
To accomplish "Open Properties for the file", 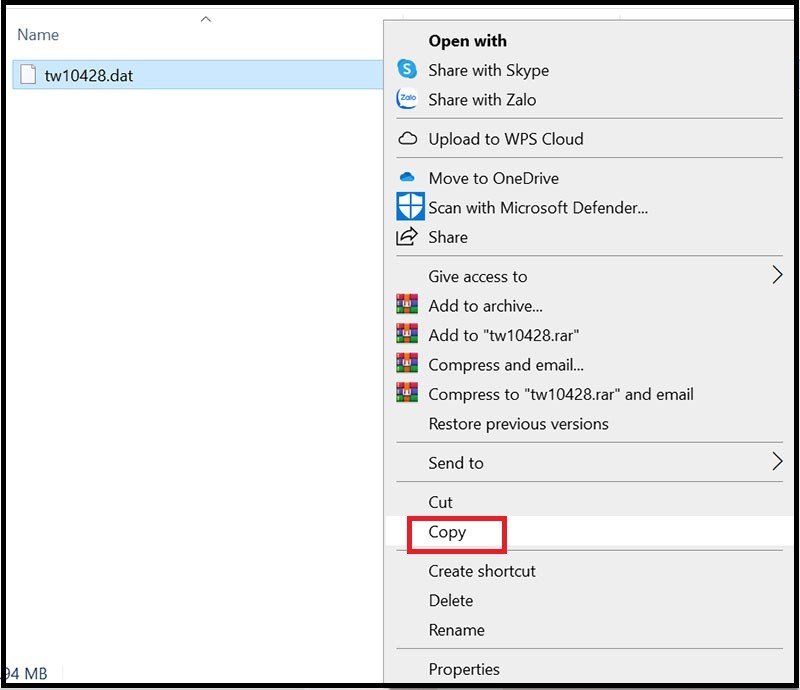I will (464, 669).
